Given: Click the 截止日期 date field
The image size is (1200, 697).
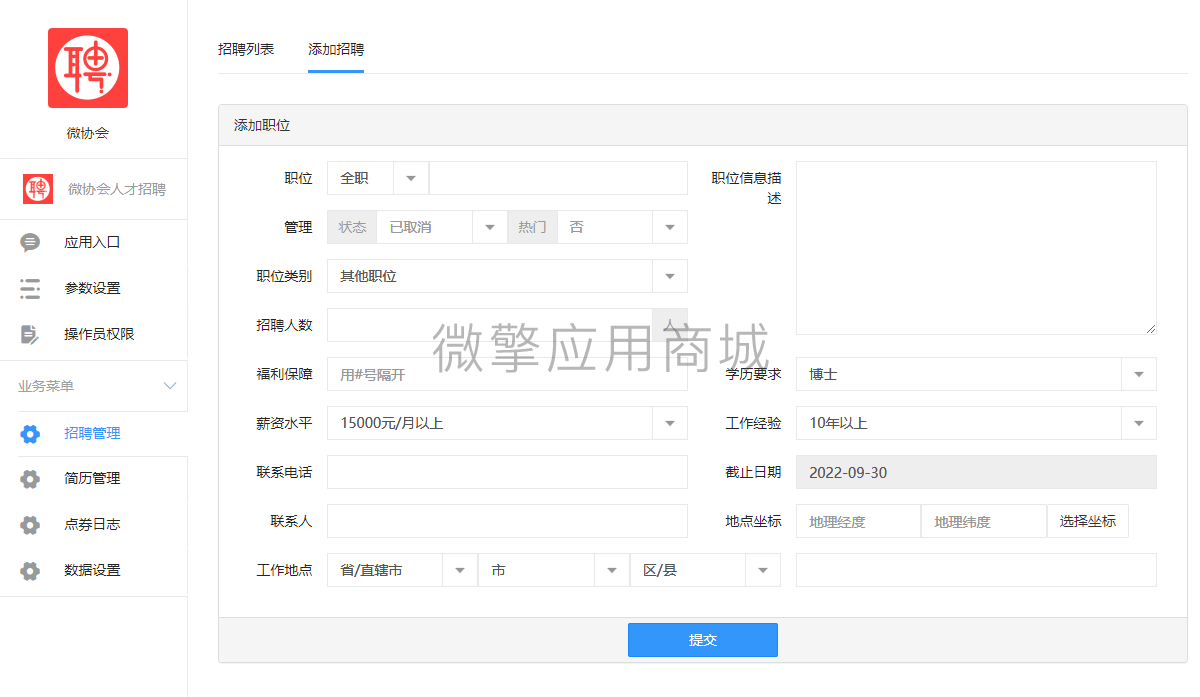Looking at the screenshot, I should coord(976,472).
